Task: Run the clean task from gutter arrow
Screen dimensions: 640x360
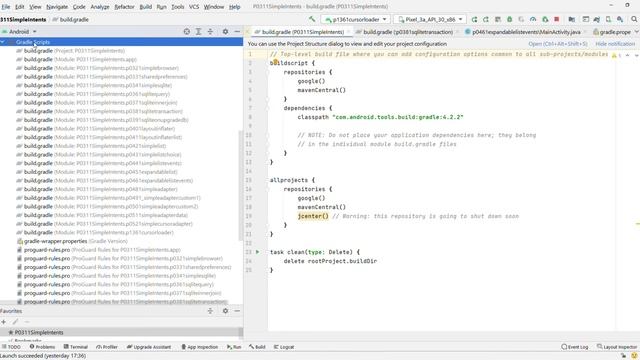Action: coord(258,252)
